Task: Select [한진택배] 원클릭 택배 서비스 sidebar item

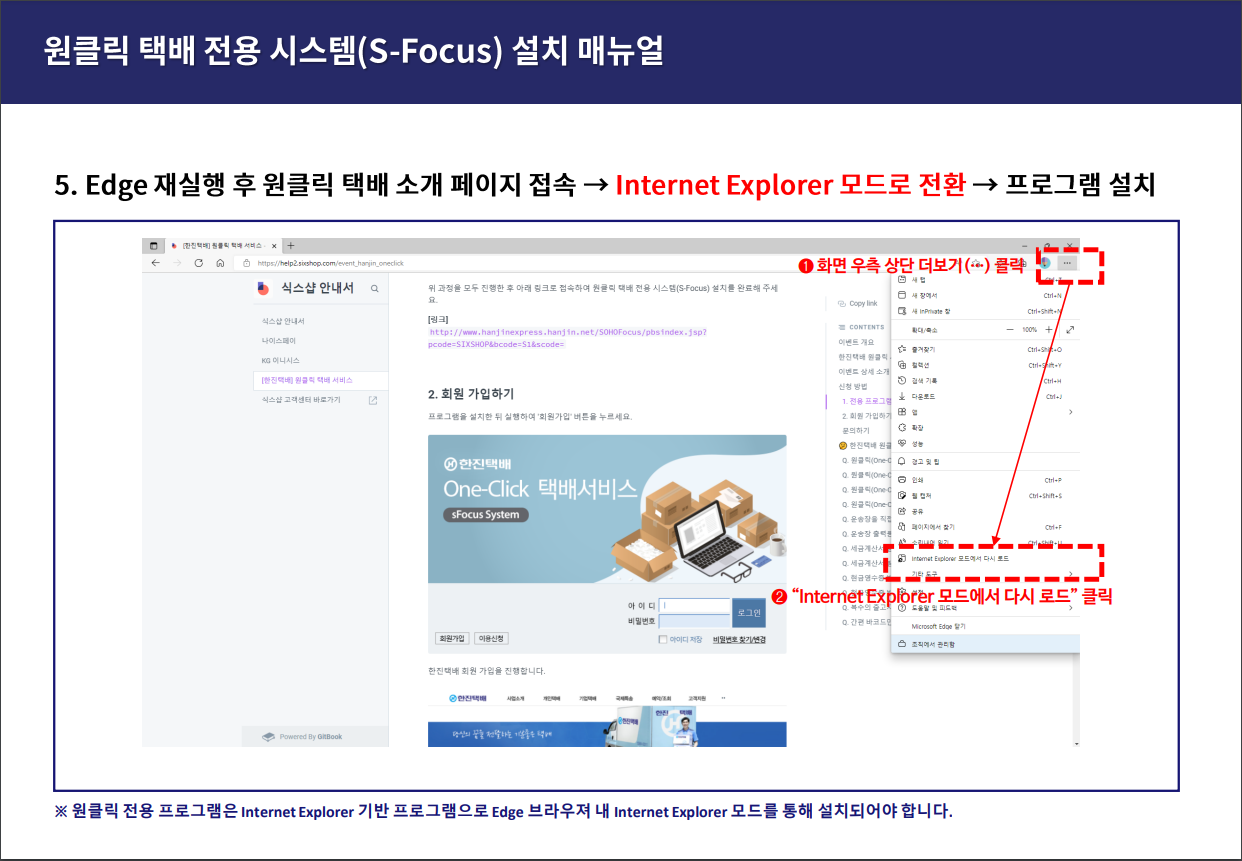Action: pyautogui.click(x=320, y=380)
